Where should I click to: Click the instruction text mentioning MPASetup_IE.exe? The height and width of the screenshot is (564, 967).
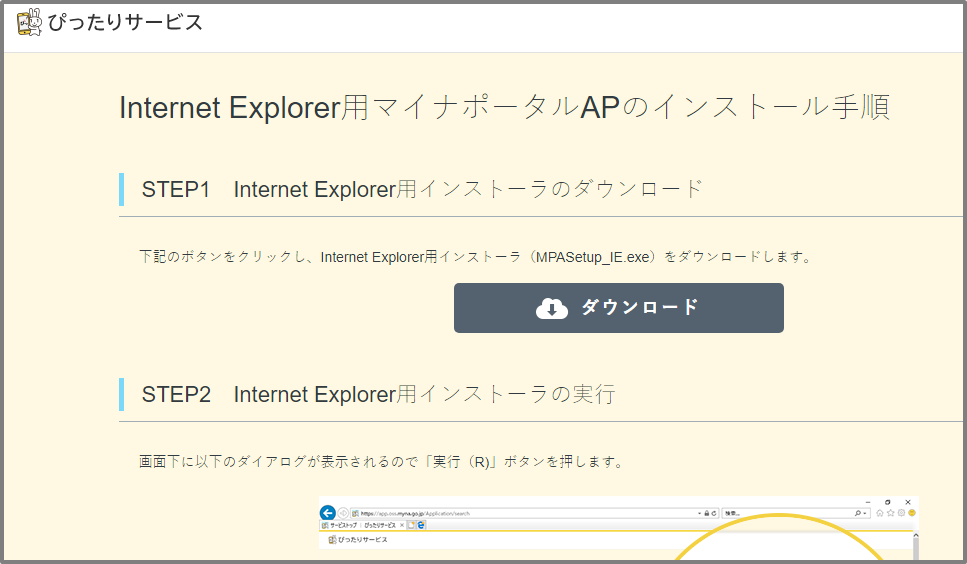[475, 257]
